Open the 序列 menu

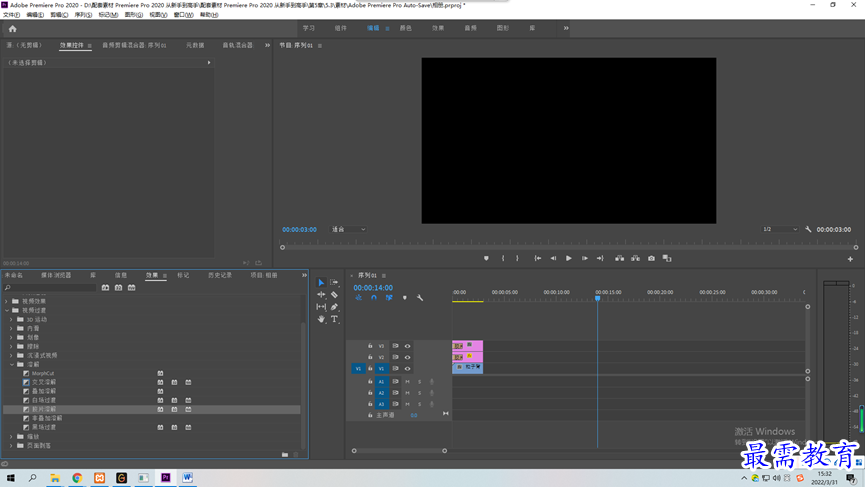click(x=83, y=15)
